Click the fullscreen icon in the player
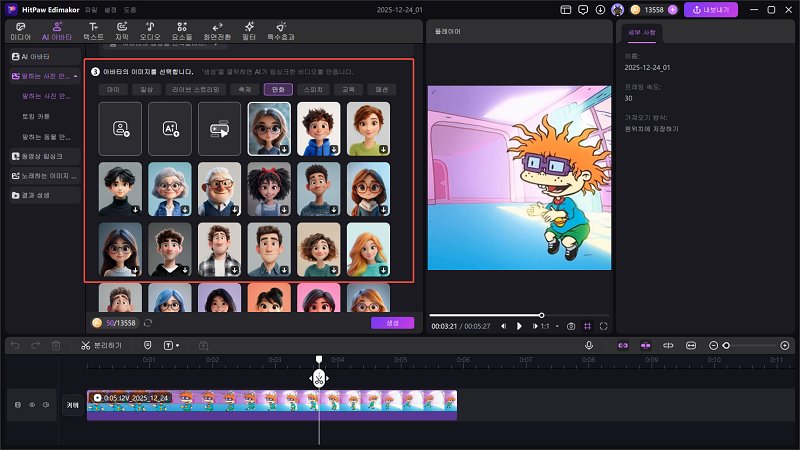The image size is (800, 450). [x=604, y=326]
